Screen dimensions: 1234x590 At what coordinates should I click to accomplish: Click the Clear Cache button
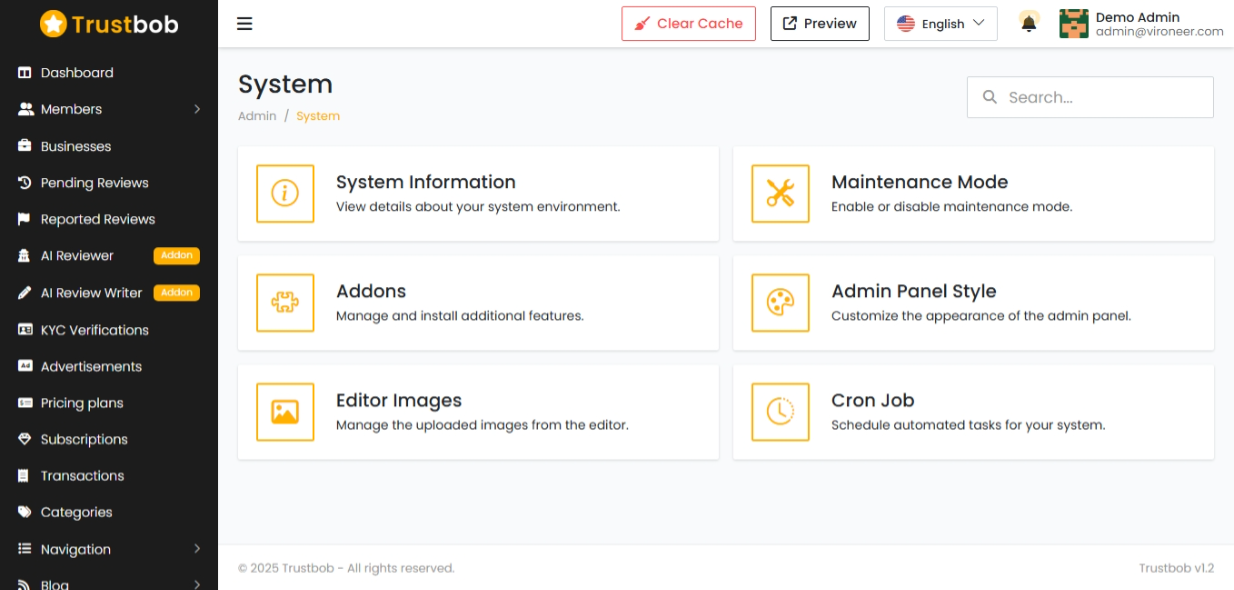pos(688,24)
